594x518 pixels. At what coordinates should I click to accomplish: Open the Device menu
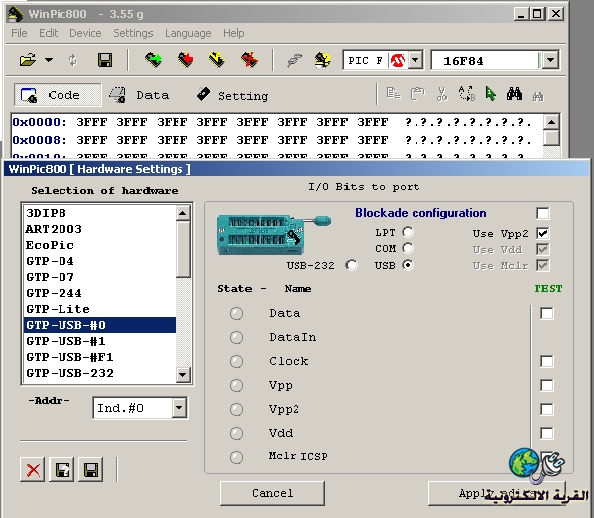[85, 33]
